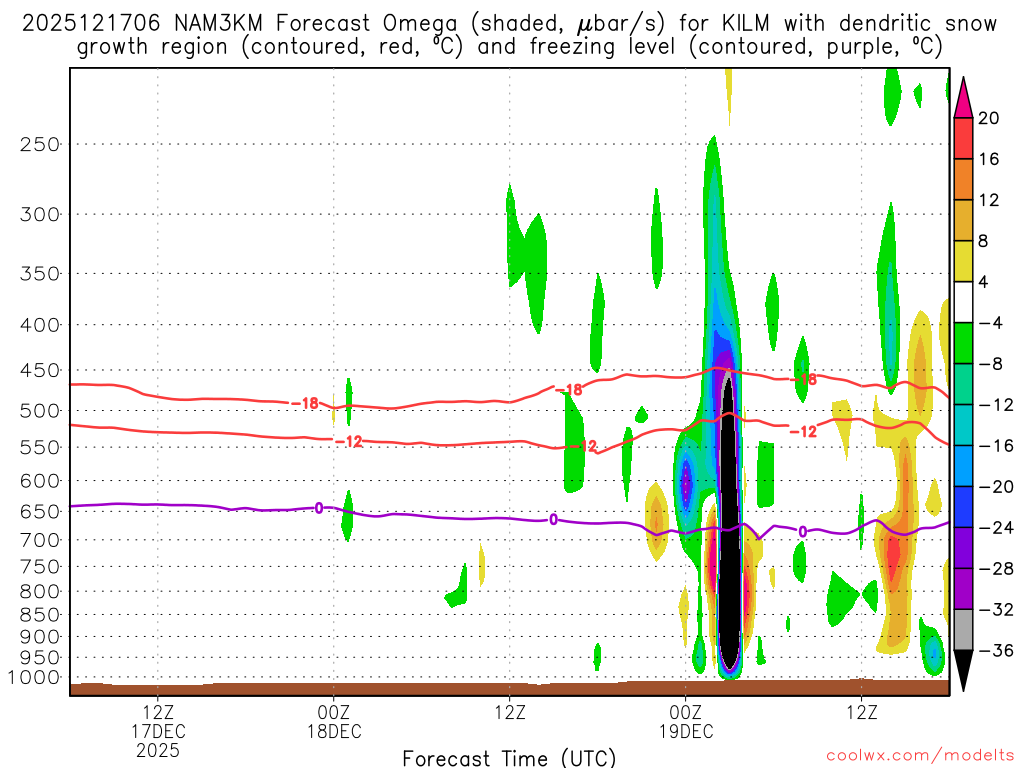Click the '-24' value on the color scale
The height and width of the screenshot is (768, 1024).
(996, 527)
